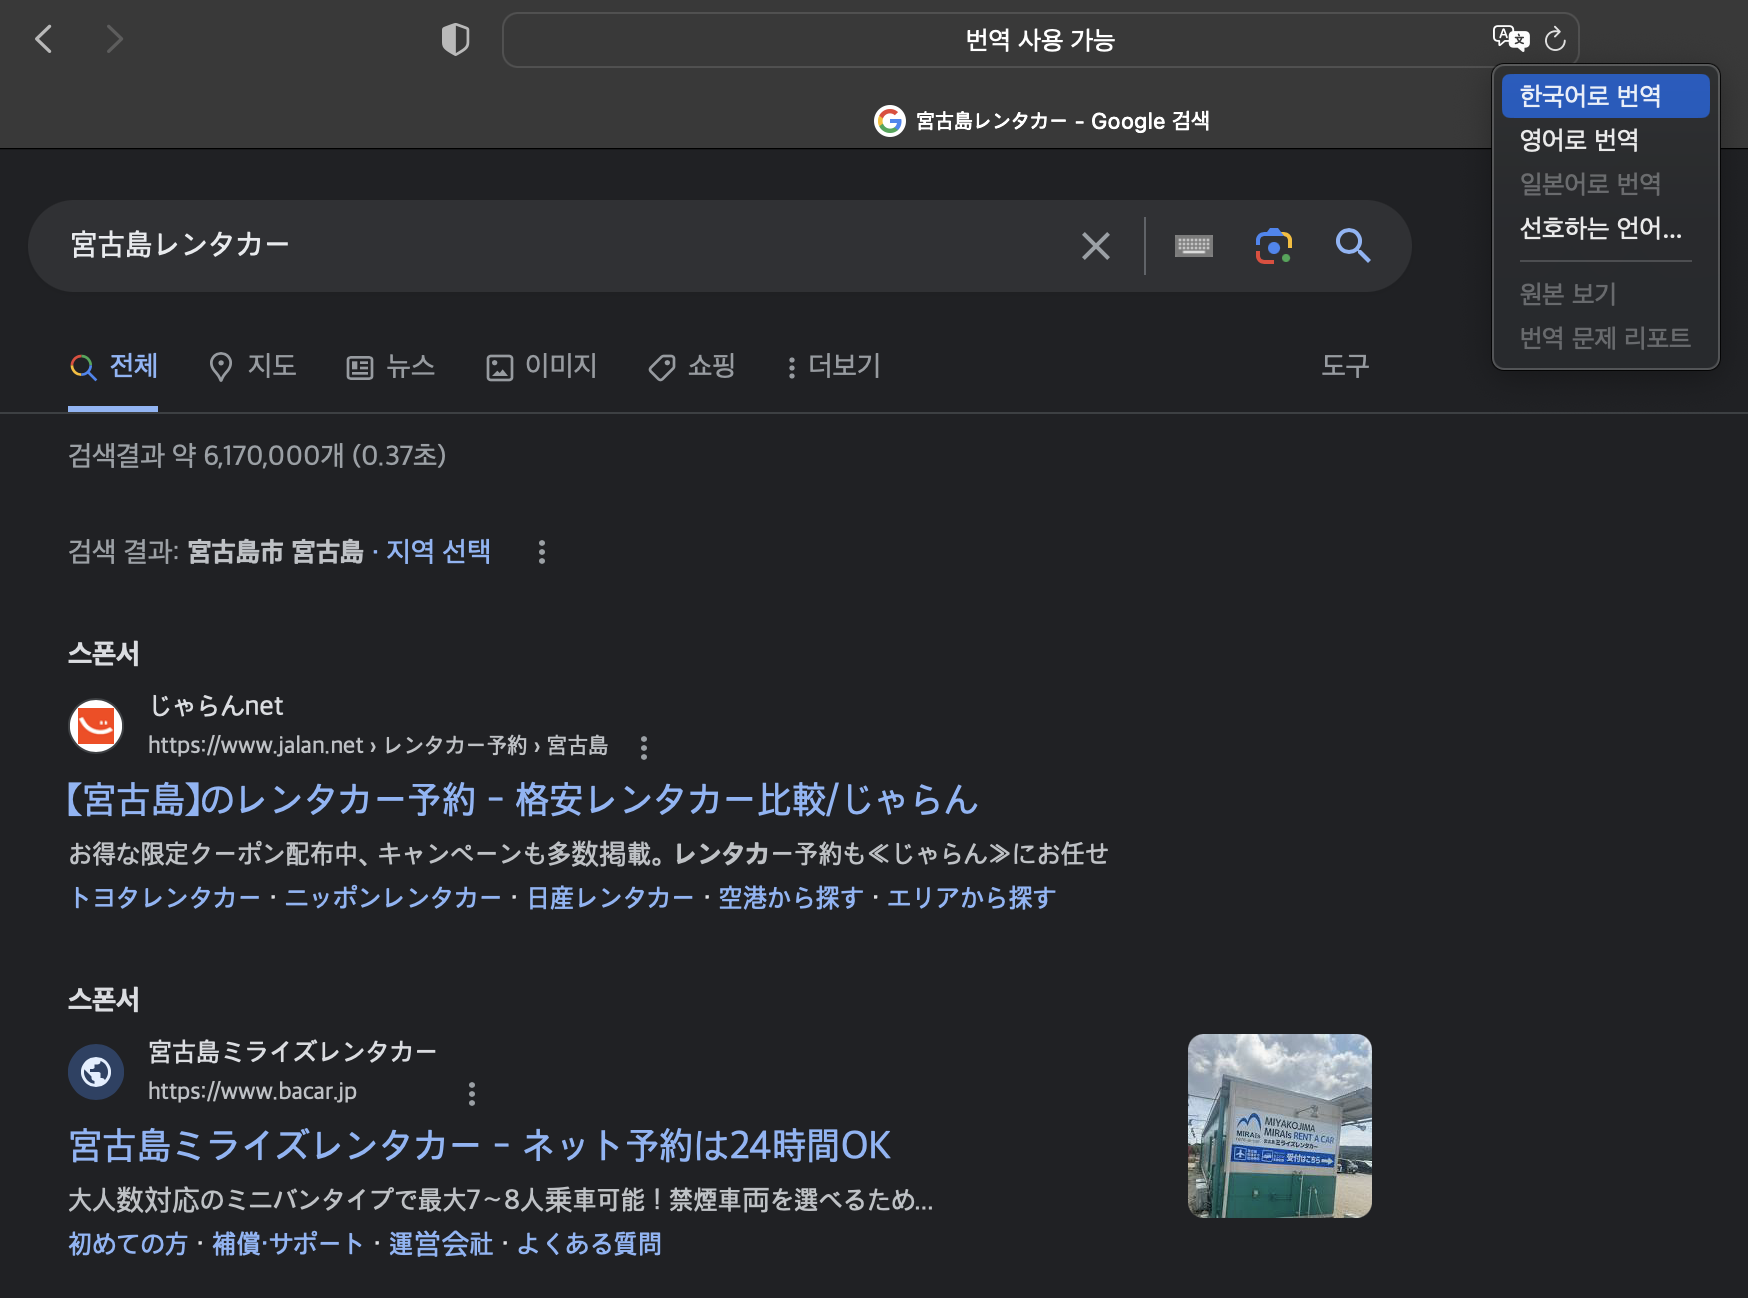Viewport: 1748px width, 1298px height.
Task: Click grayed 일본어로 번역 entry
Action: 1605,184
